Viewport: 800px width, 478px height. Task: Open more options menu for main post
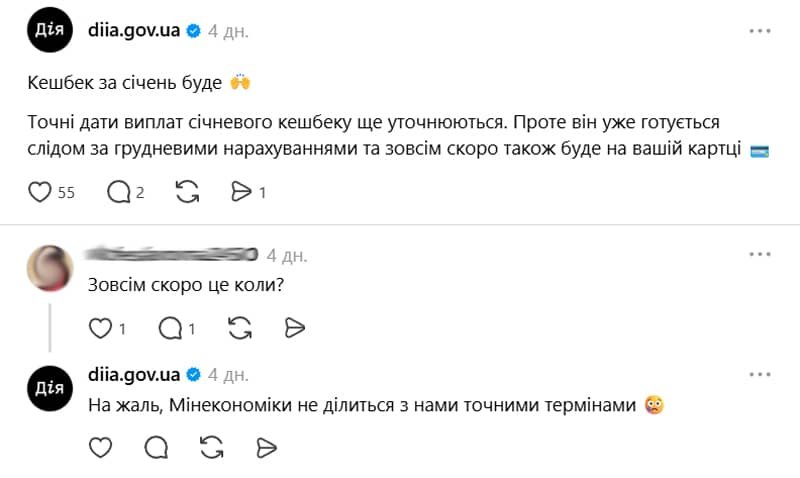click(x=760, y=31)
